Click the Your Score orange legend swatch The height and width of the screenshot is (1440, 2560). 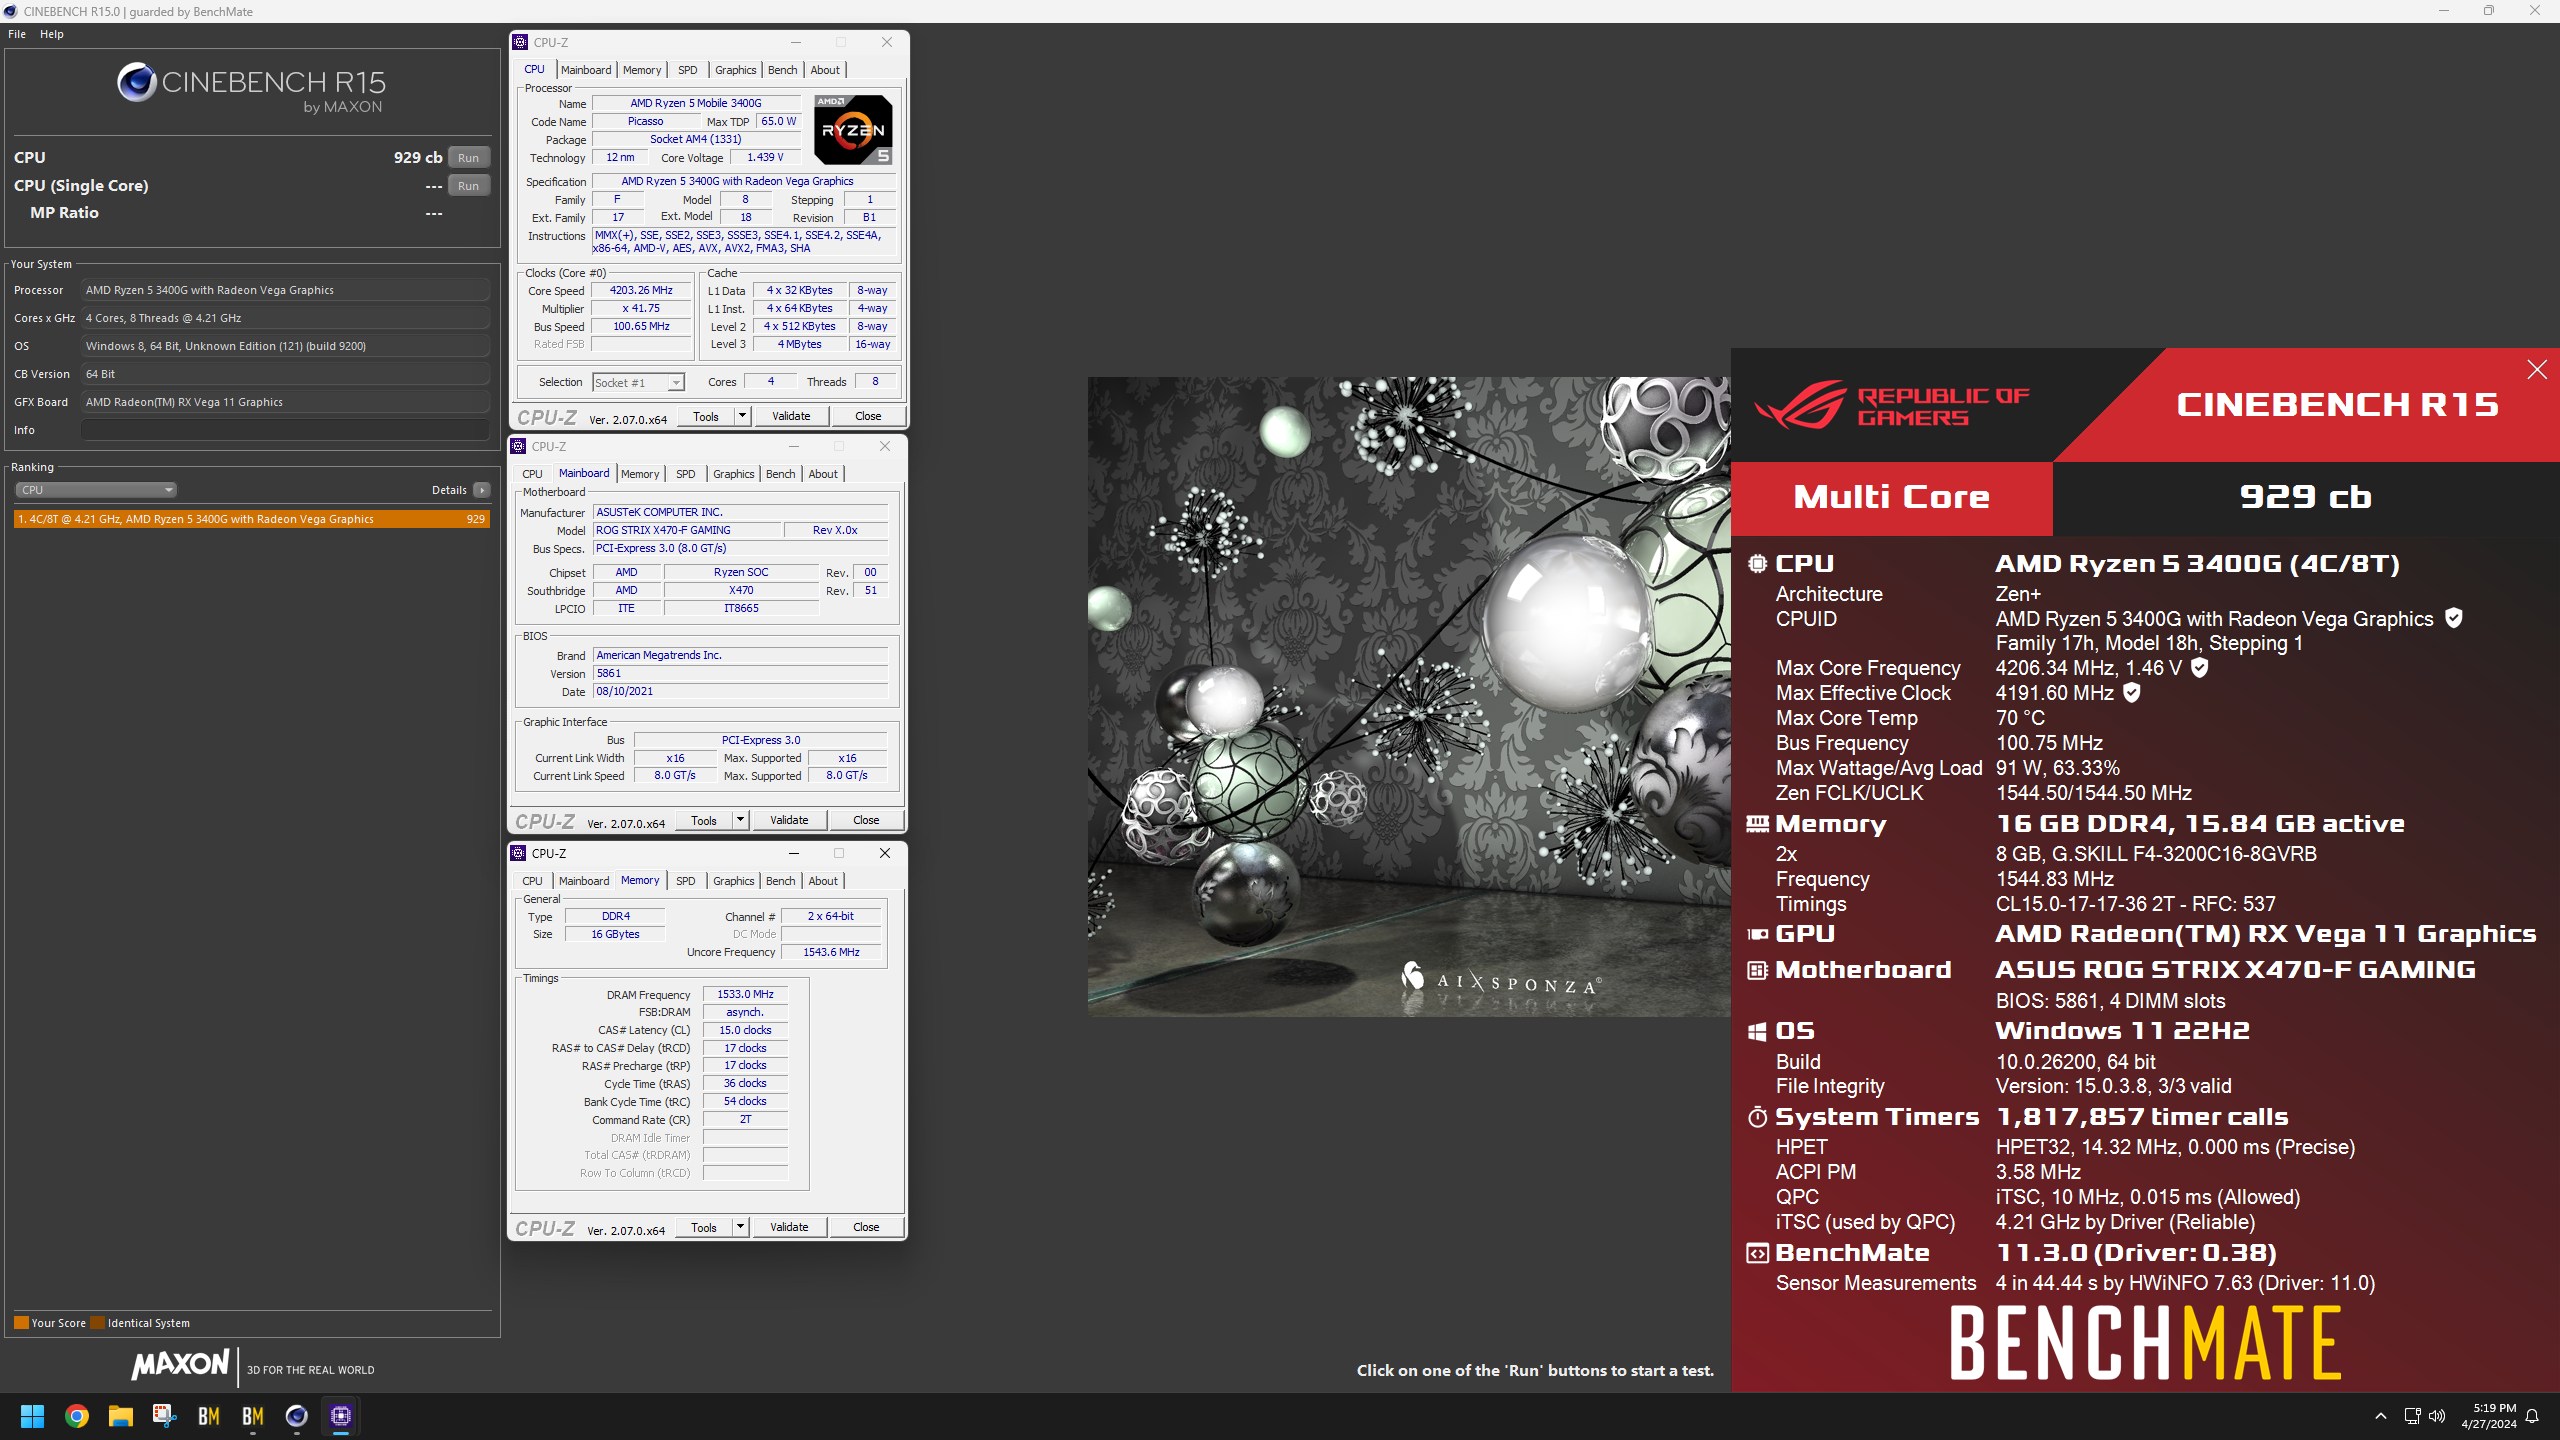[21, 1322]
